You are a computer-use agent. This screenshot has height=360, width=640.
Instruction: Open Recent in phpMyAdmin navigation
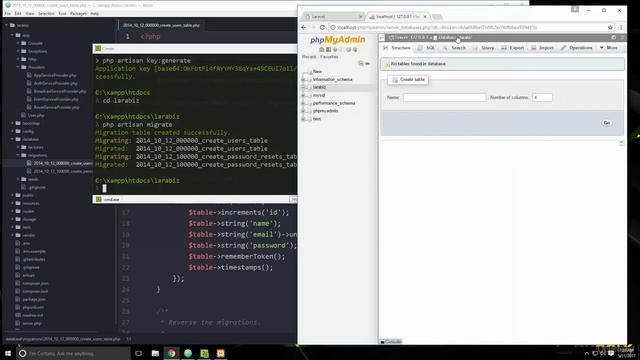click(x=309, y=57)
